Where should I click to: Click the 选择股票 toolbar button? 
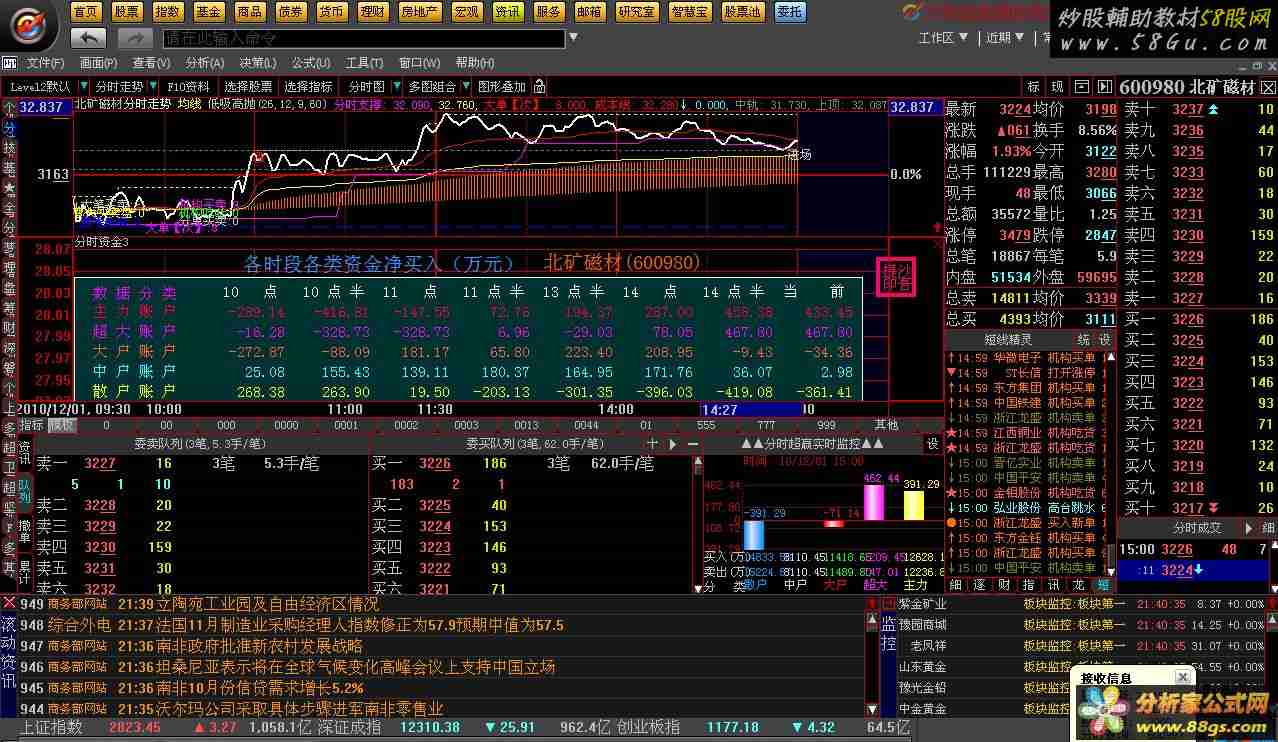[248, 87]
